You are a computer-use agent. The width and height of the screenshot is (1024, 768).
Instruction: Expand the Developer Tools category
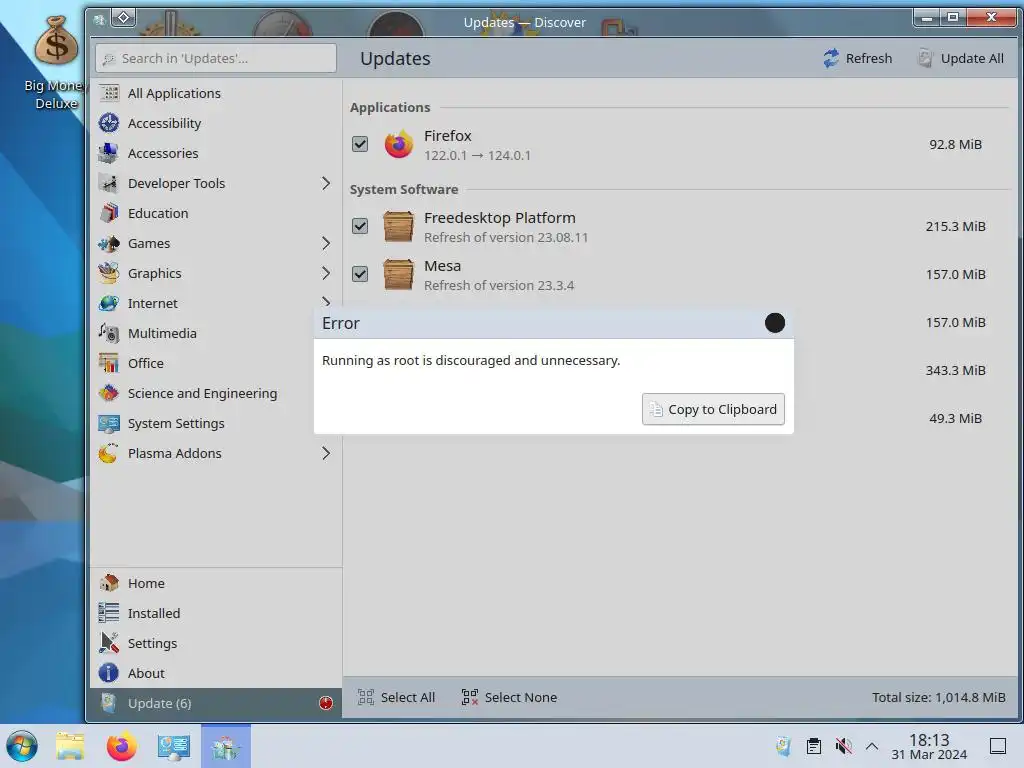coord(326,184)
